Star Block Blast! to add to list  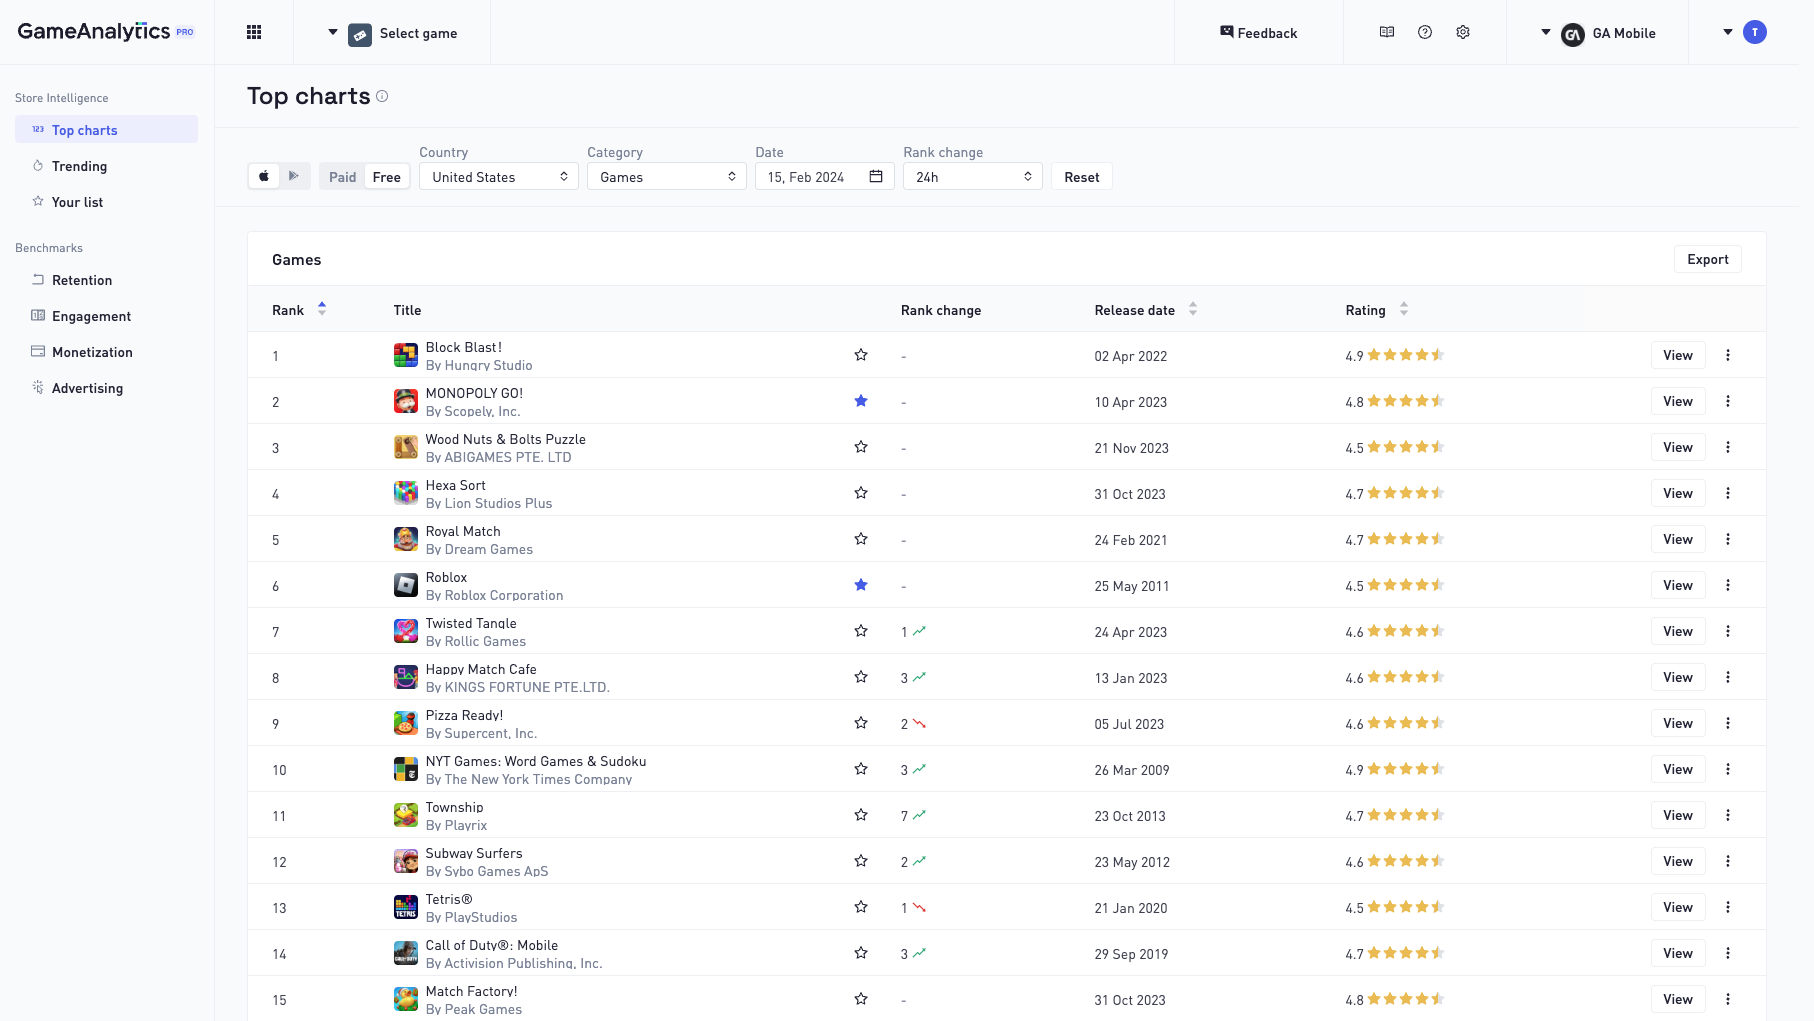tap(861, 355)
